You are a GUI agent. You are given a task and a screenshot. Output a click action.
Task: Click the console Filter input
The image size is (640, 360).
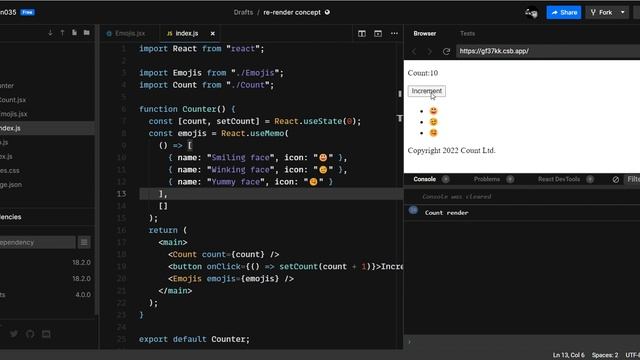(632, 180)
